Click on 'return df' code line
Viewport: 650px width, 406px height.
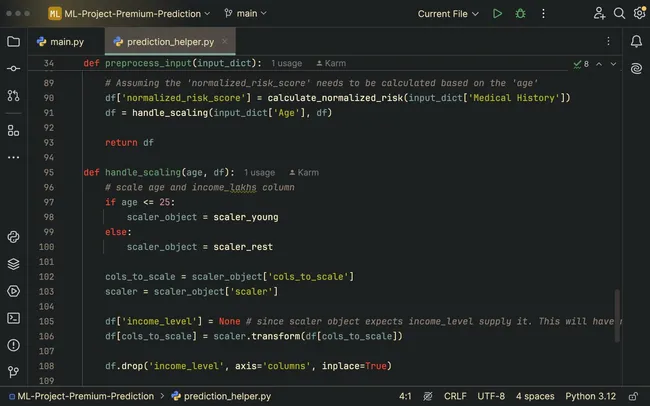[x=129, y=143]
